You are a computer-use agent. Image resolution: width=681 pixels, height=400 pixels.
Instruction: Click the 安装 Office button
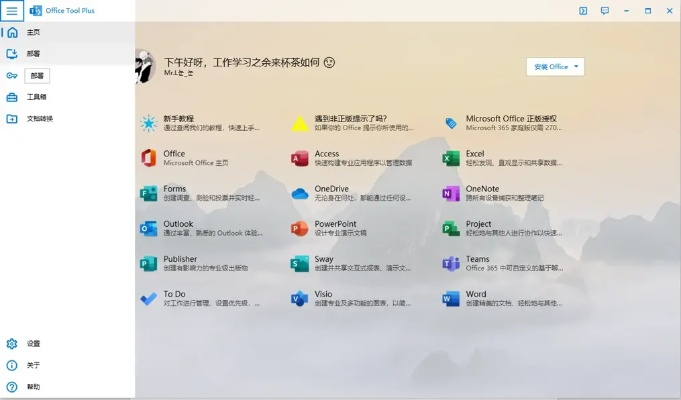click(x=555, y=67)
